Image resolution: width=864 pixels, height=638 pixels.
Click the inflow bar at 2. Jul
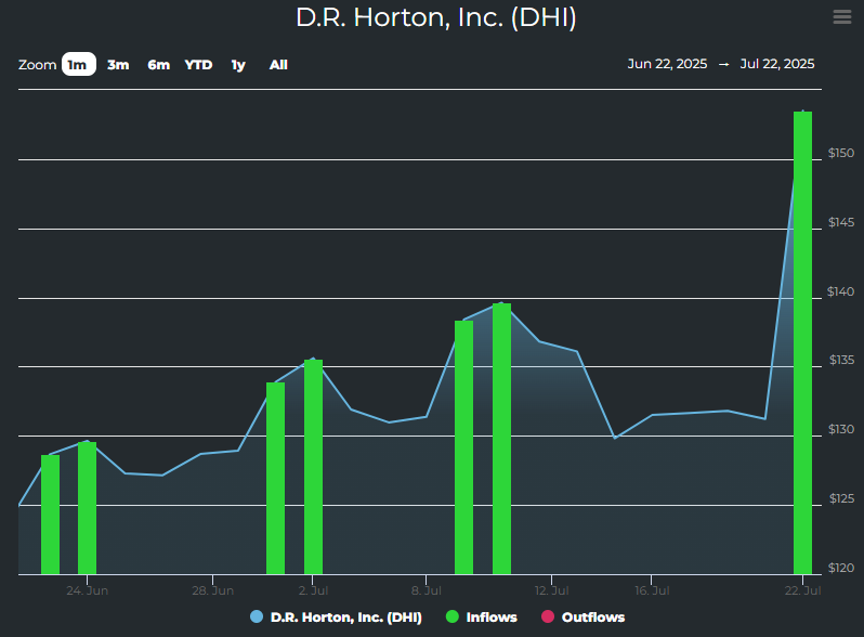(313, 467)
